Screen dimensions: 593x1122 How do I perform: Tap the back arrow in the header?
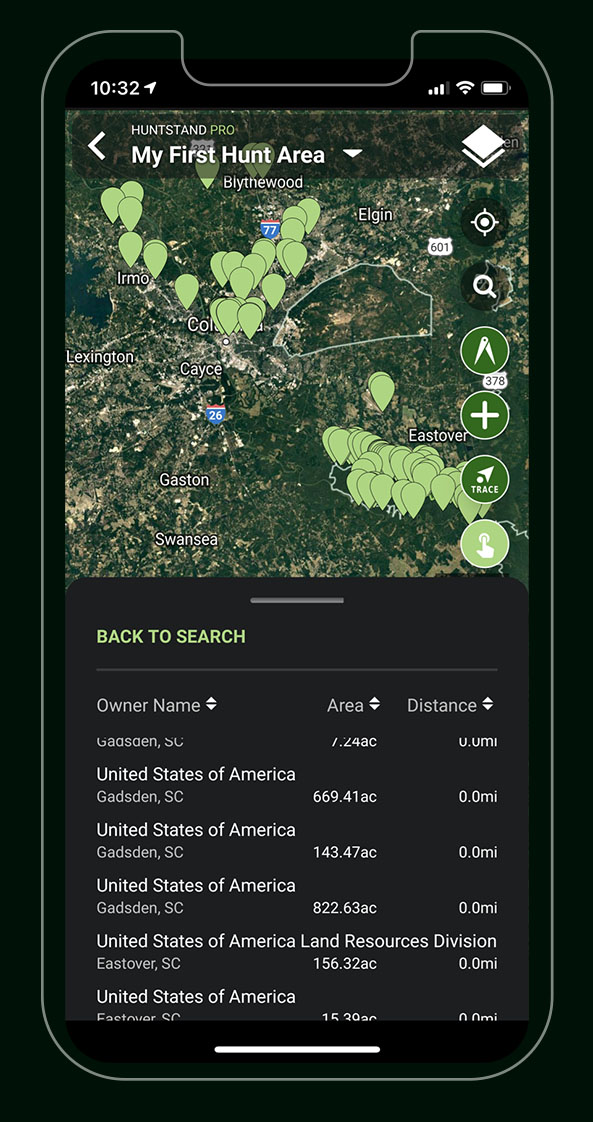pos(97,145)
